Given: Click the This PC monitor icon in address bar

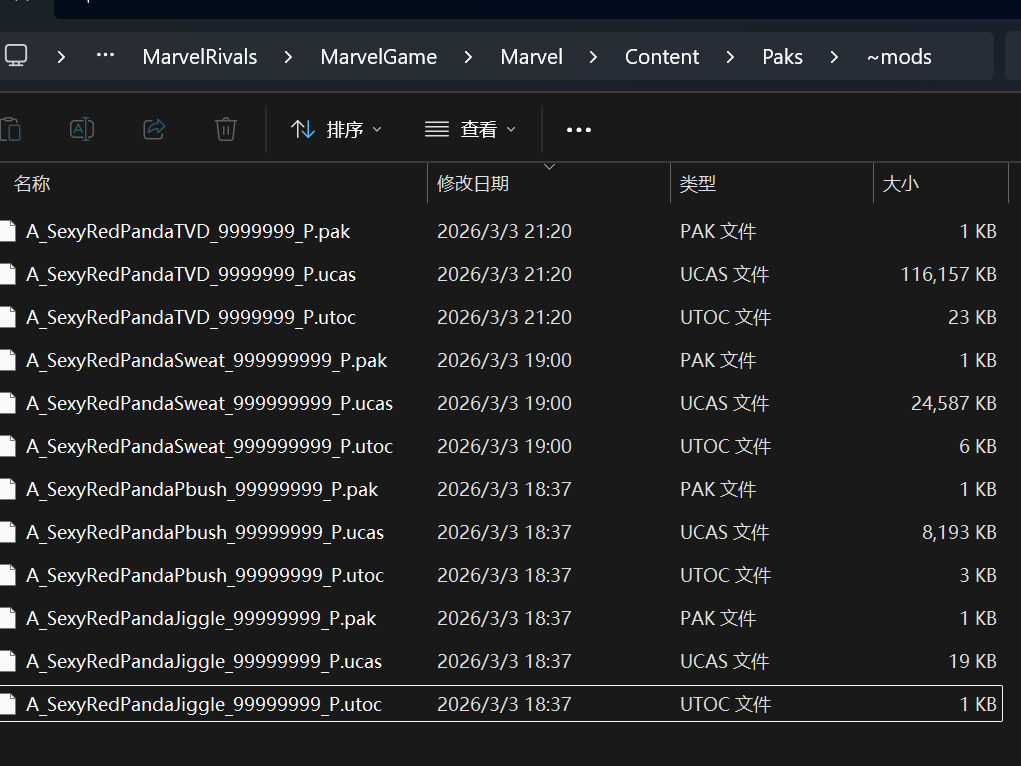Looking at the screenshot, I should coord(16,56).
